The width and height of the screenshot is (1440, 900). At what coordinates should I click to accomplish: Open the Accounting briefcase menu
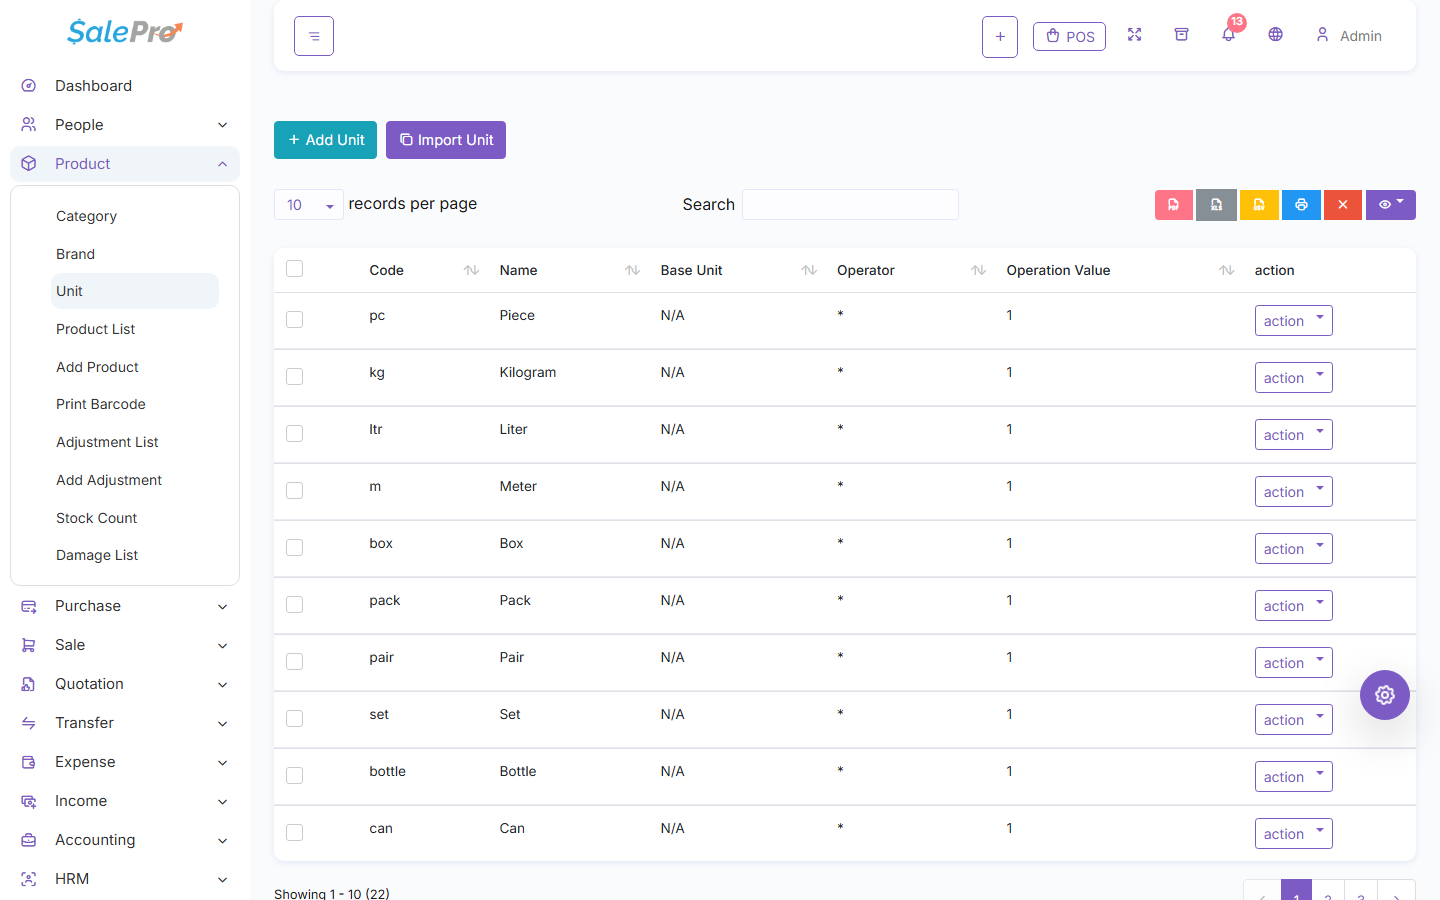click(x=125, y=840)
